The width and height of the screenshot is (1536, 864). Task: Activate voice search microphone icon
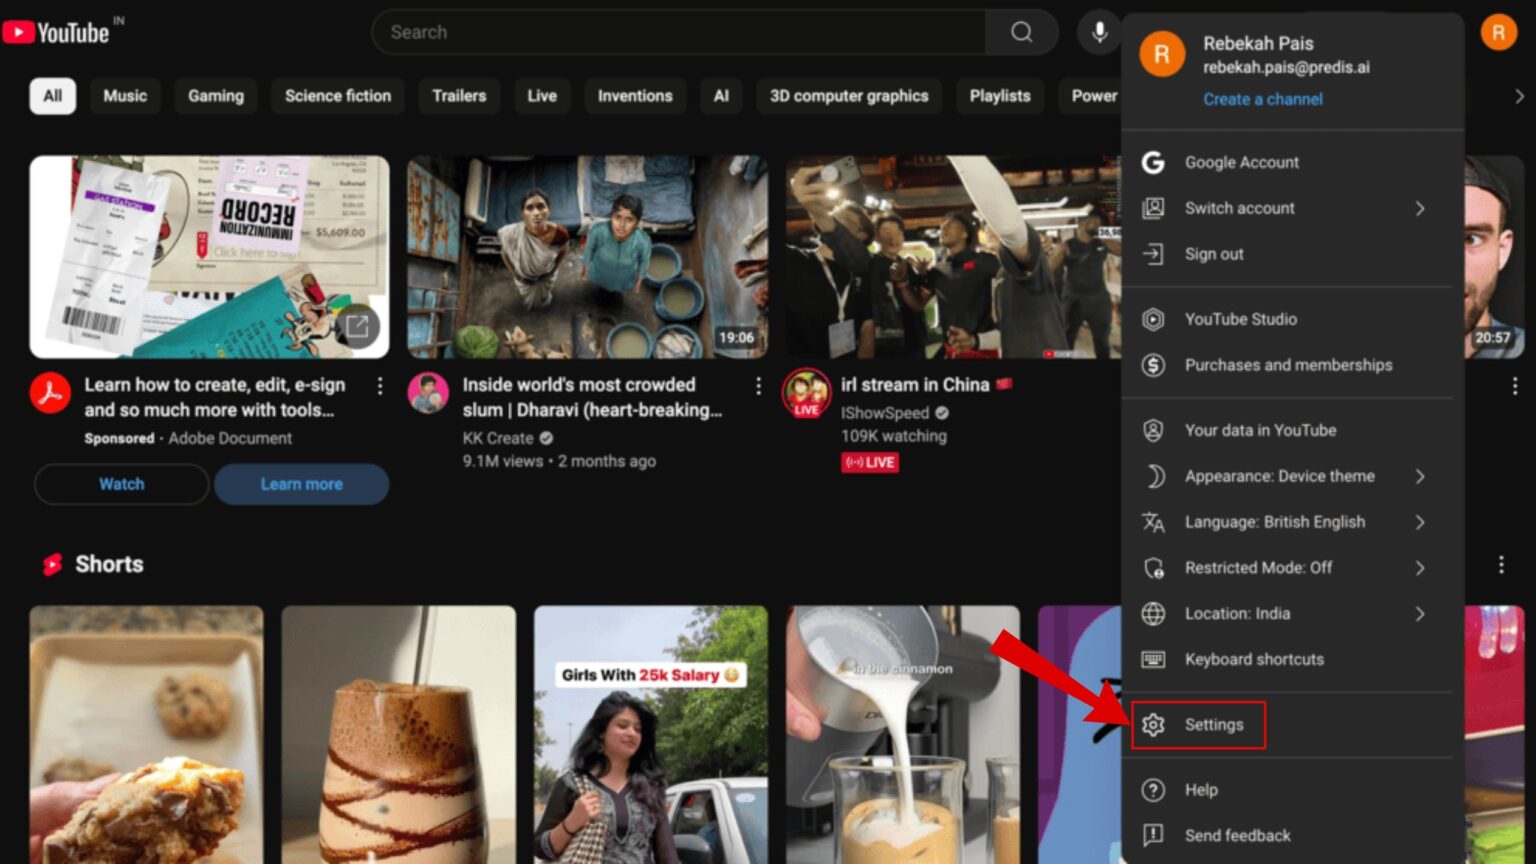(1098, 32)
